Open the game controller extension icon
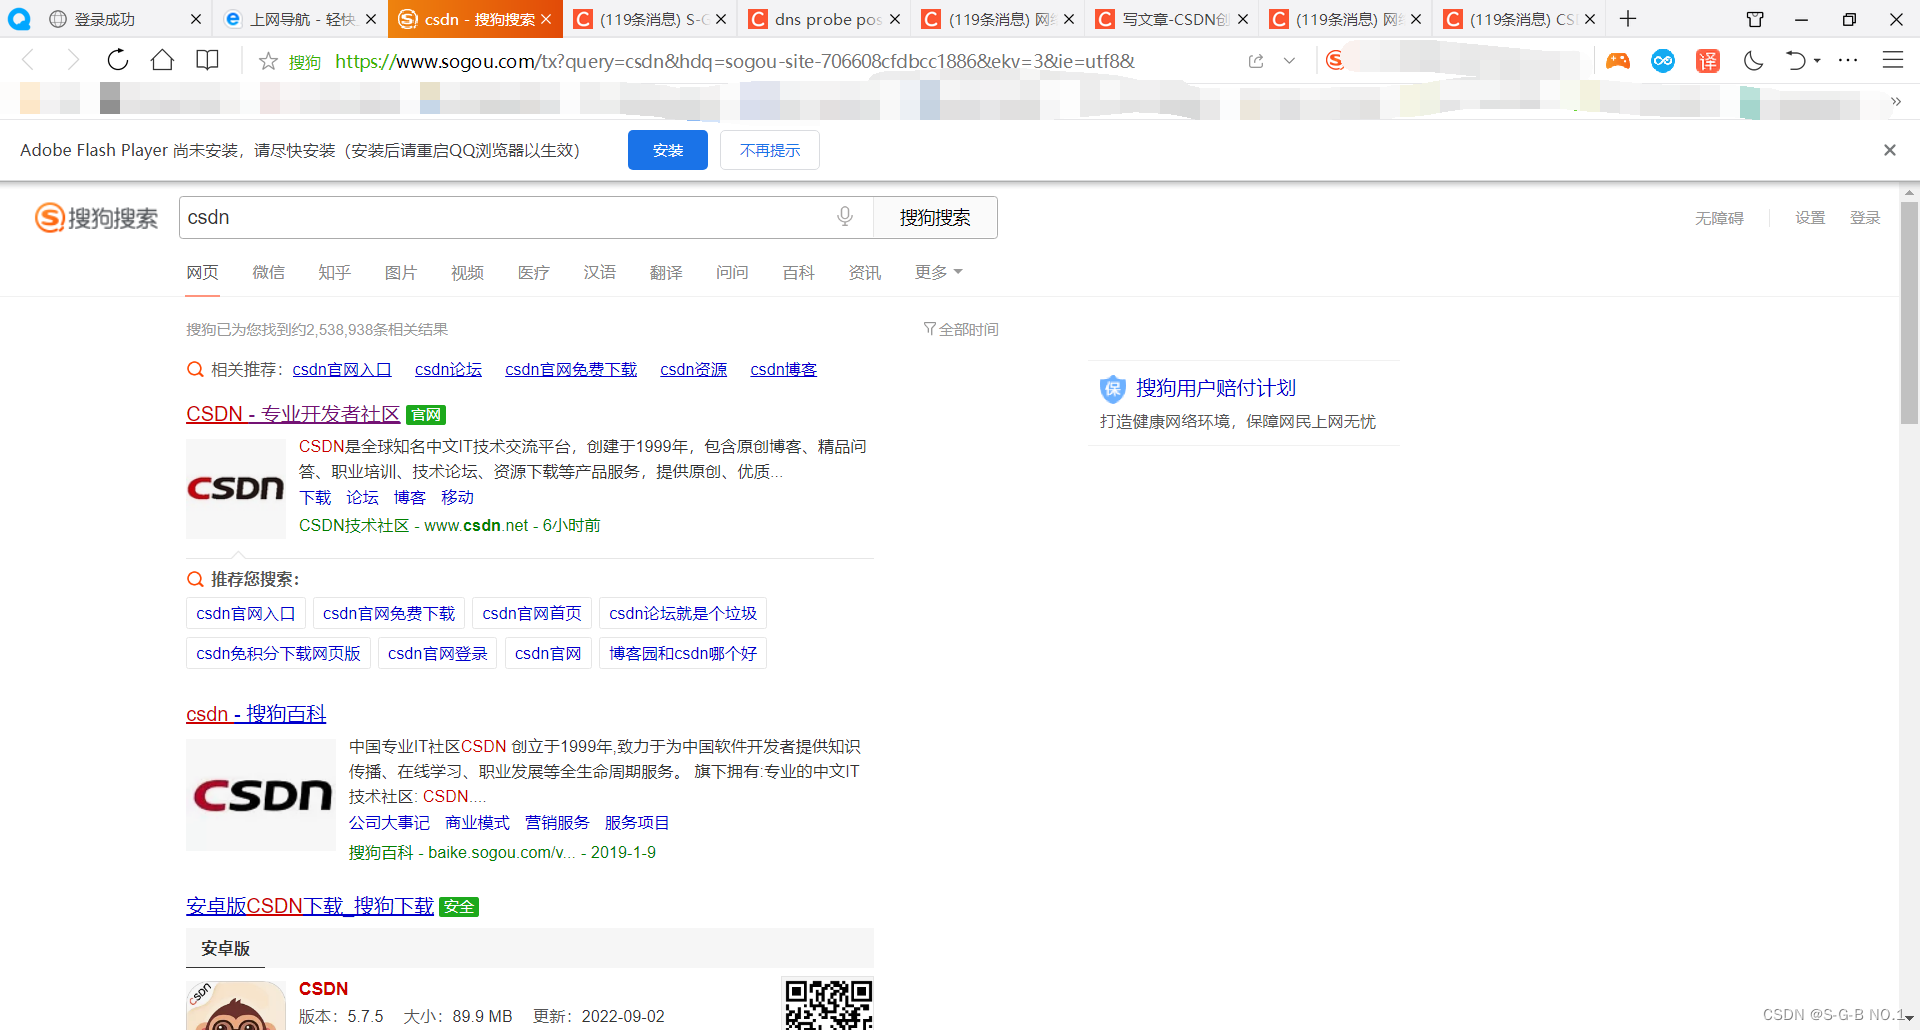Screen dimensions: 1920x1030 (x=1618, y=61)
